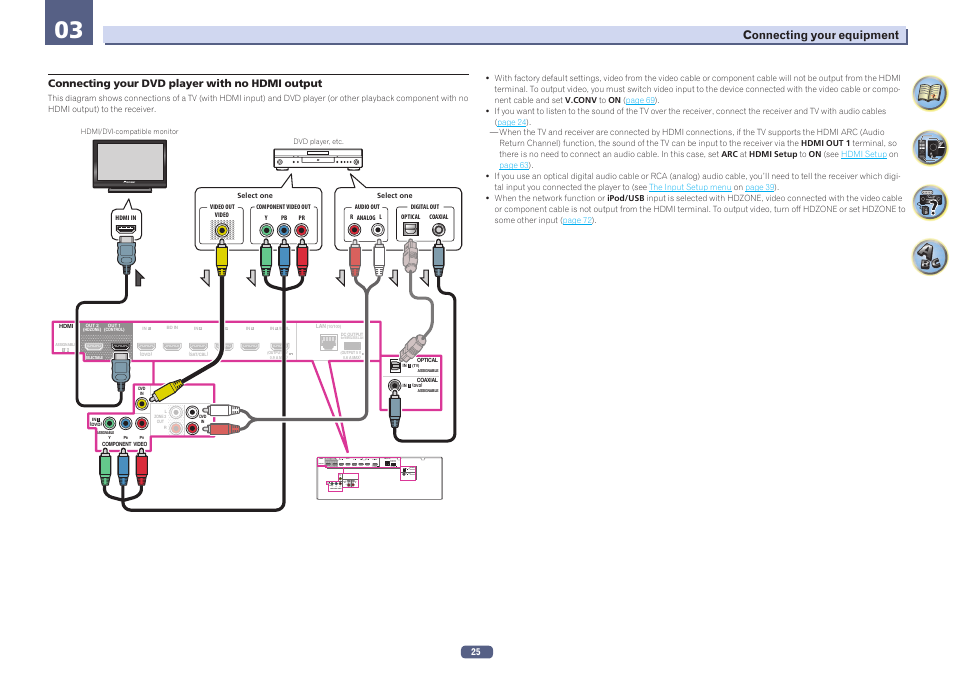
Task: Click the Select one label above audio outputs
Action: click(394, 195)
